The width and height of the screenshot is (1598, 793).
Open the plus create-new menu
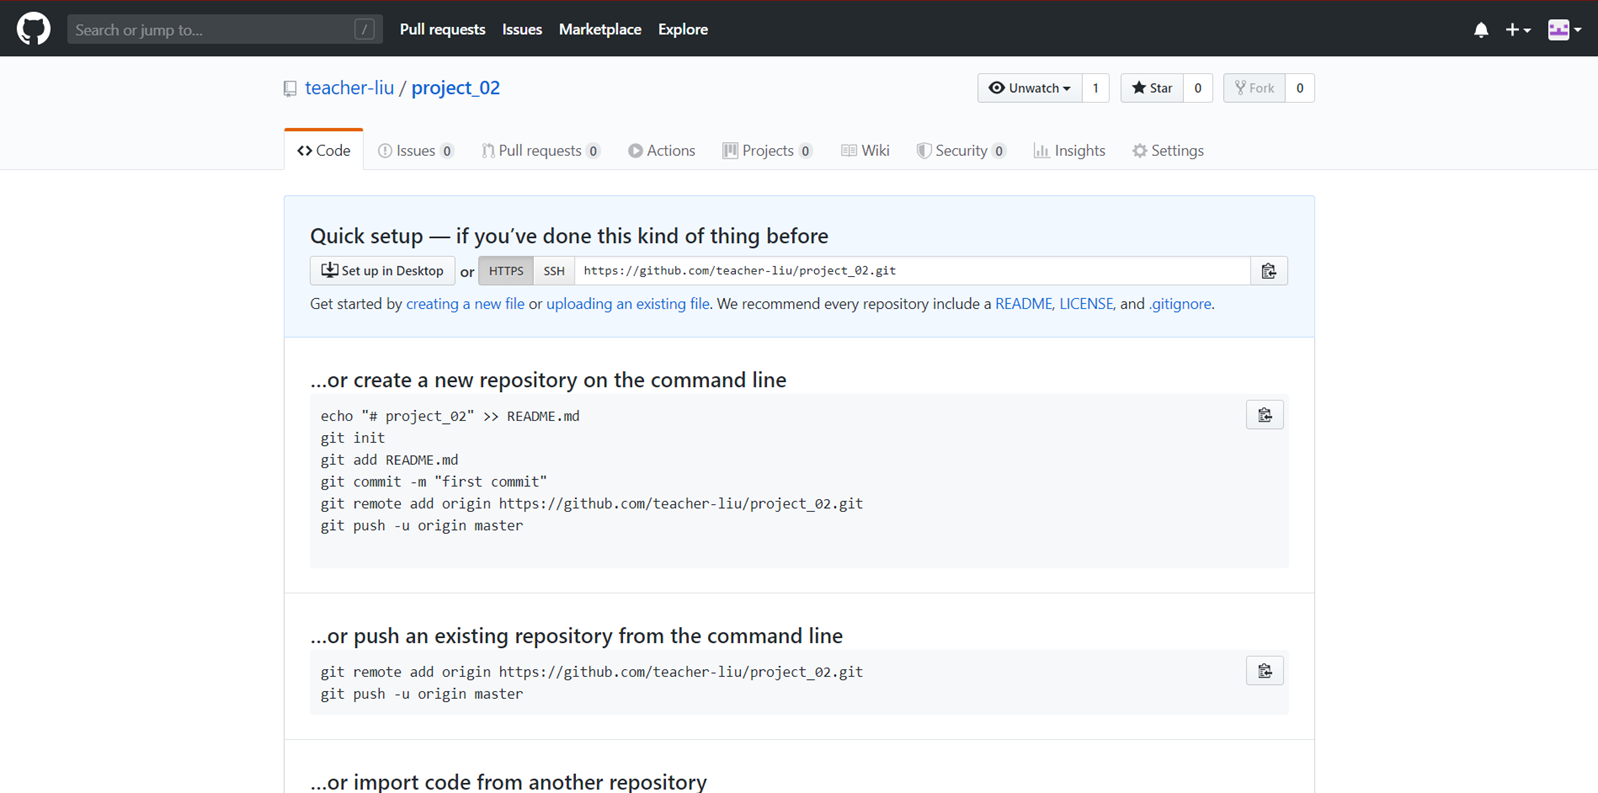(1517, 30)
